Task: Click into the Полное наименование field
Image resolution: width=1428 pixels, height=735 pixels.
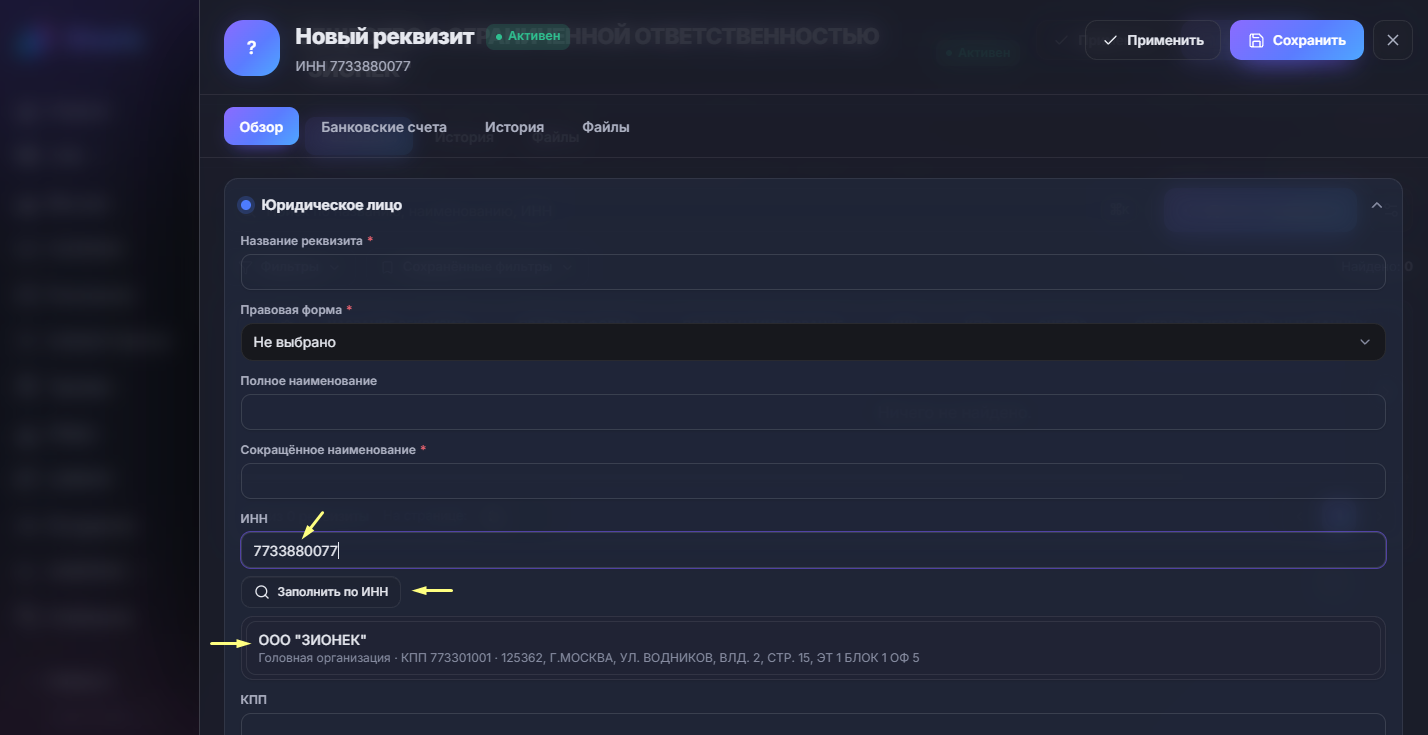Action: (x=813, y=412)
